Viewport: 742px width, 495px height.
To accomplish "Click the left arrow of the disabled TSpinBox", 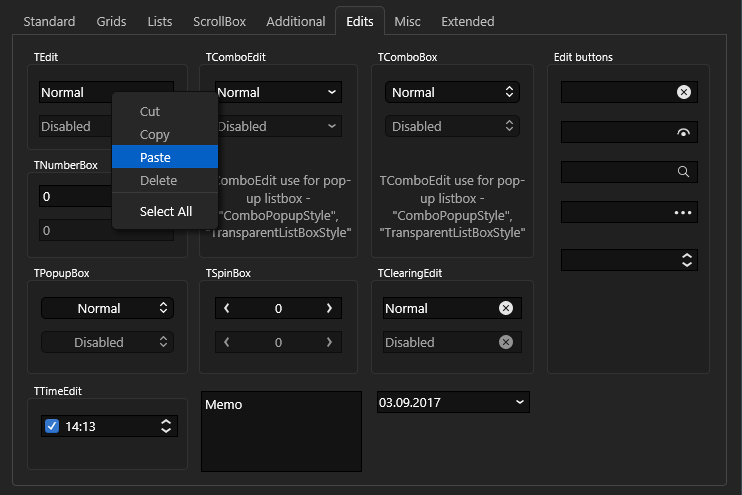I will point(227,342).
